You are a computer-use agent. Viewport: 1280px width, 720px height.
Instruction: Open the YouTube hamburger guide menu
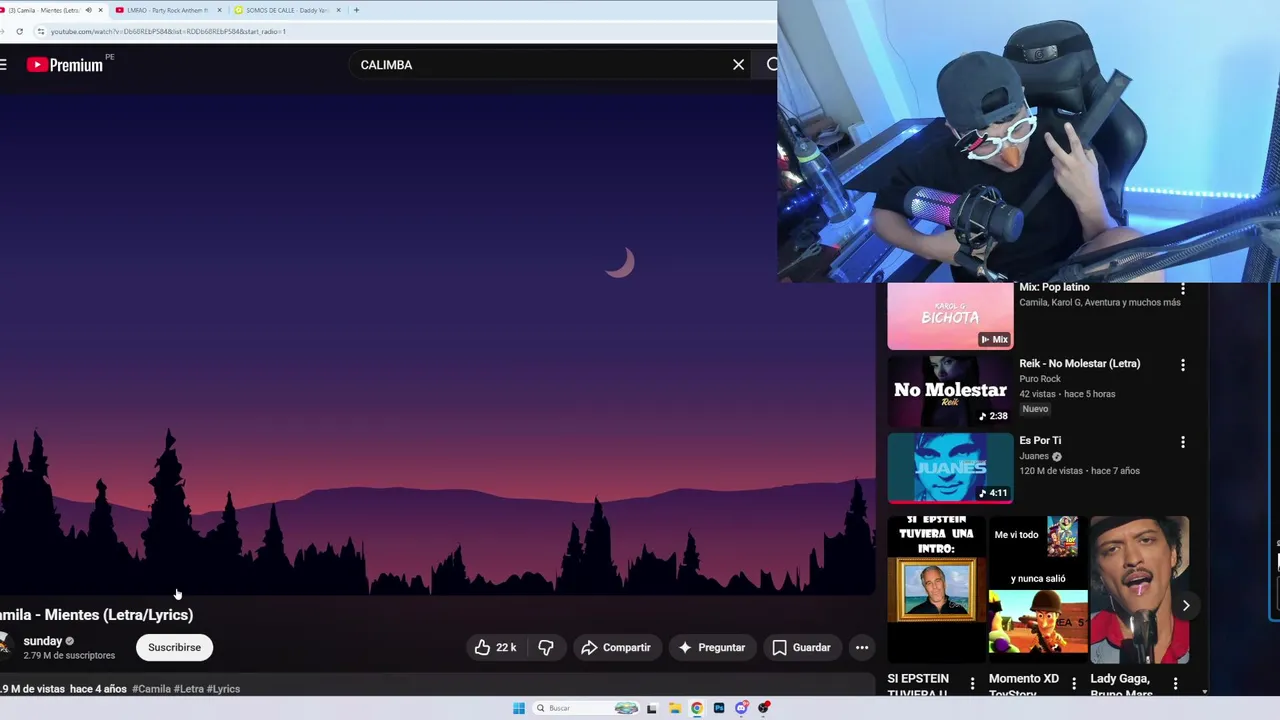coord(4,65)
